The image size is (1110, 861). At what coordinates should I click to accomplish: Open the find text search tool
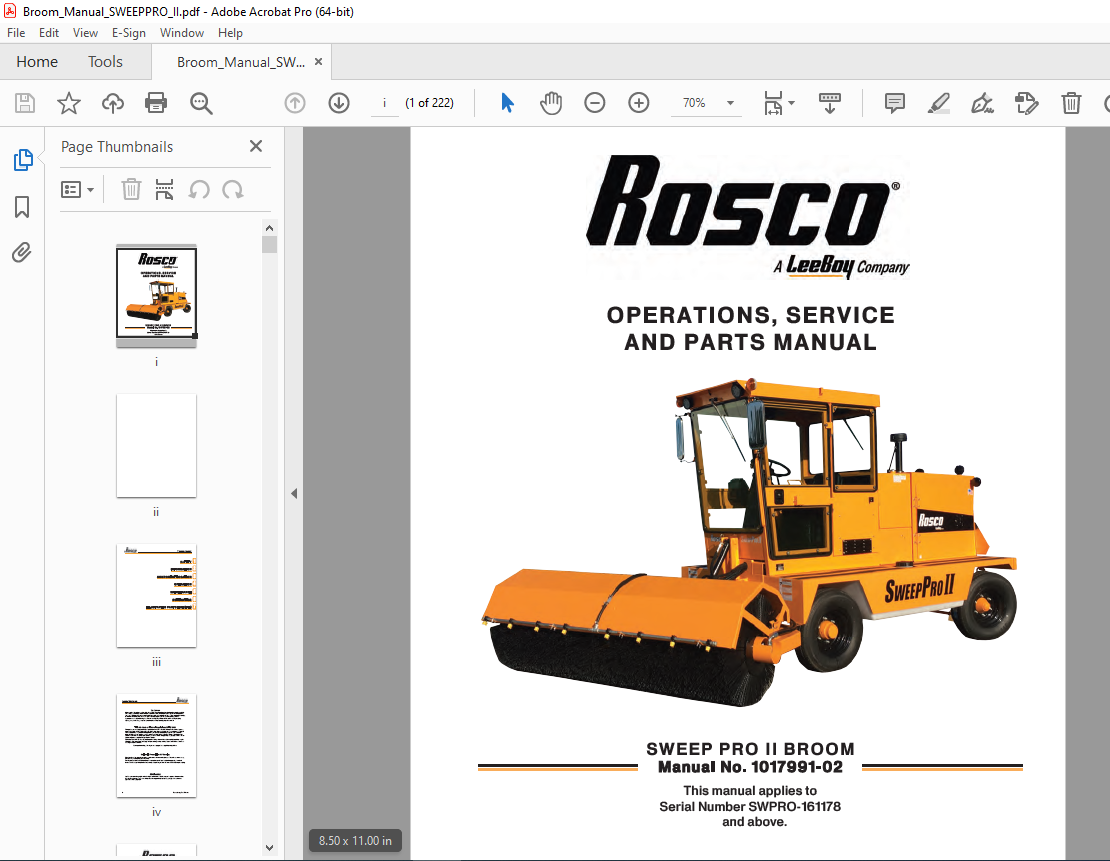click(x=201, y=103)
